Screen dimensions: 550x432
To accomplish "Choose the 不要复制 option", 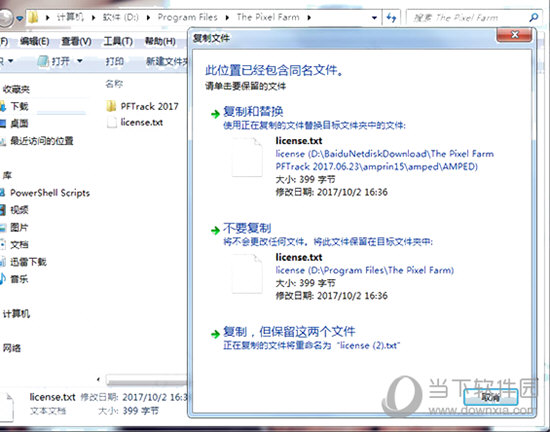I will [x=247, y=228].
